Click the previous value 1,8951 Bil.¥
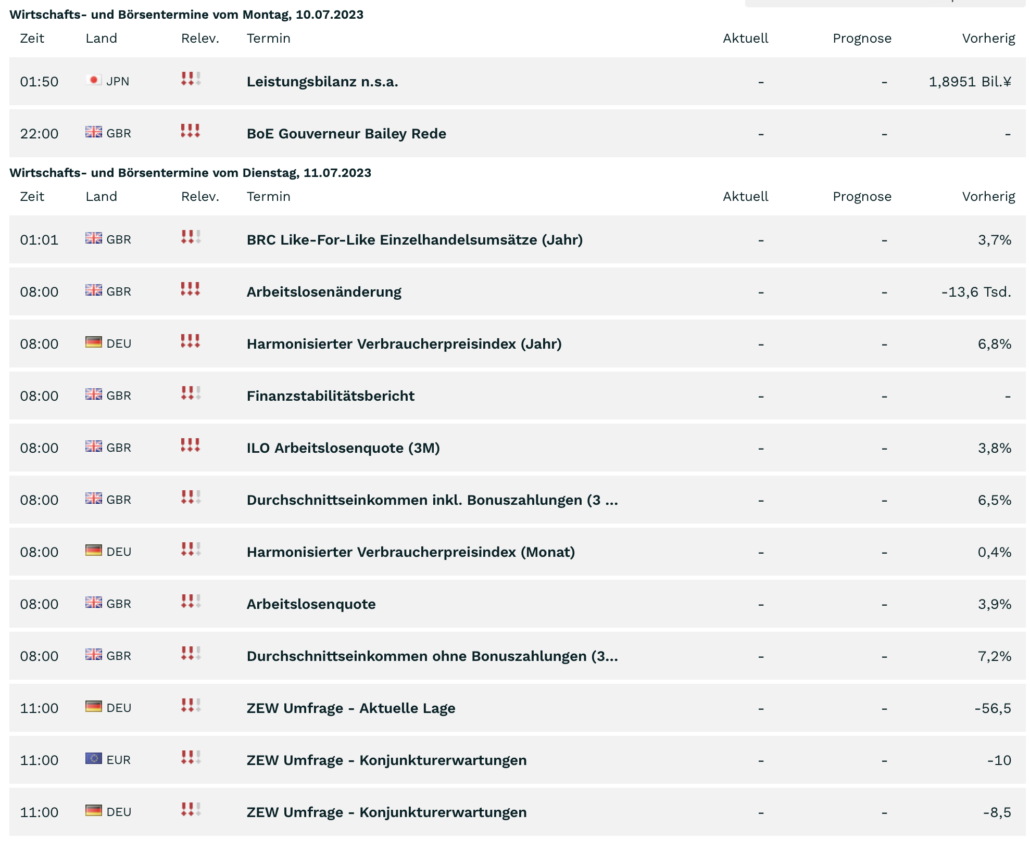The image size is (1030, 841). tap(970, 81)
